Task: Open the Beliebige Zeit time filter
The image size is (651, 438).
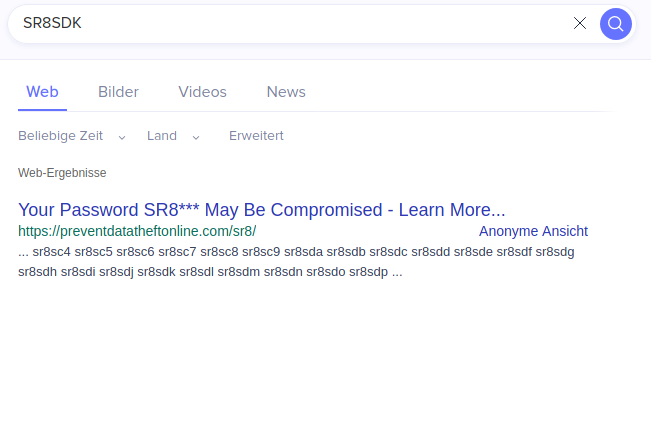Action: coord(61,136)
